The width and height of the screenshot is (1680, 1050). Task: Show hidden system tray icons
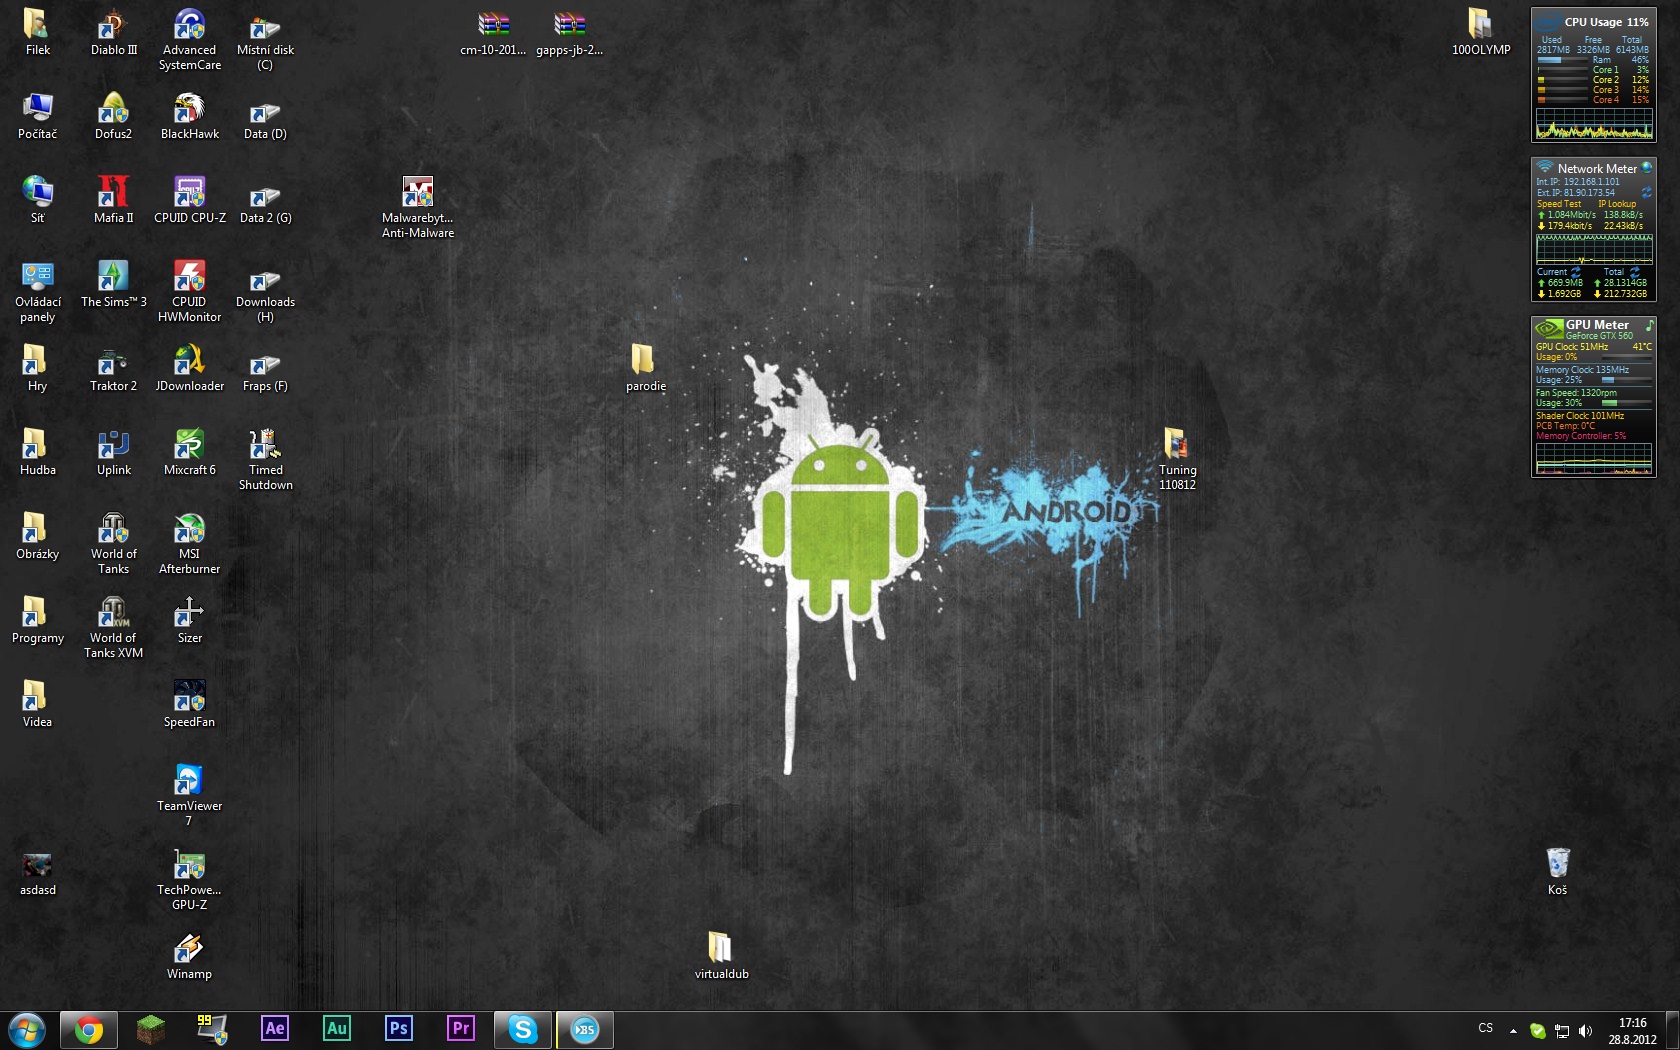[x=1513, y=1030]
